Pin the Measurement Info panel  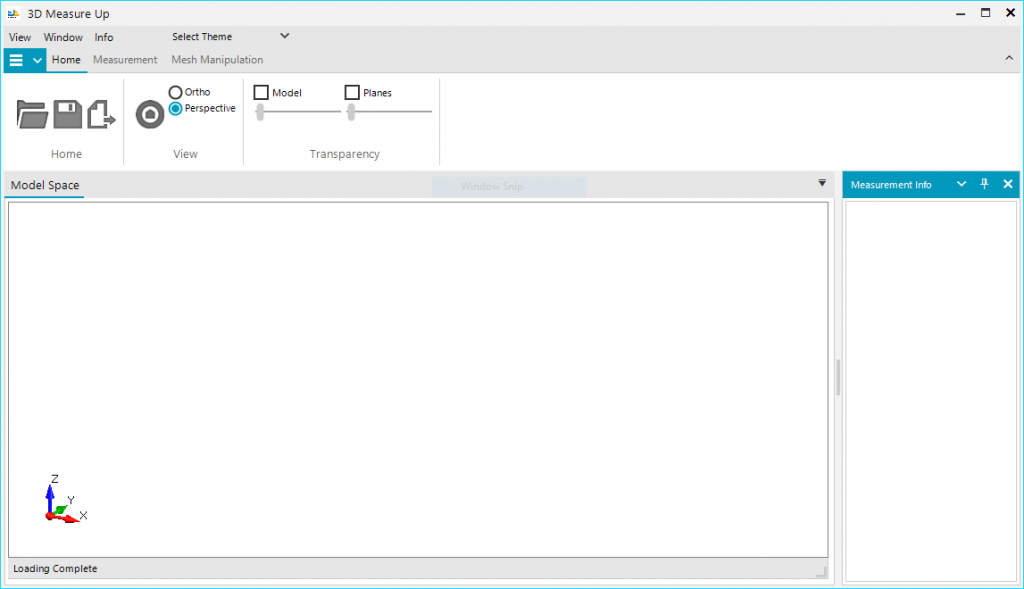(x=984, y=184)
